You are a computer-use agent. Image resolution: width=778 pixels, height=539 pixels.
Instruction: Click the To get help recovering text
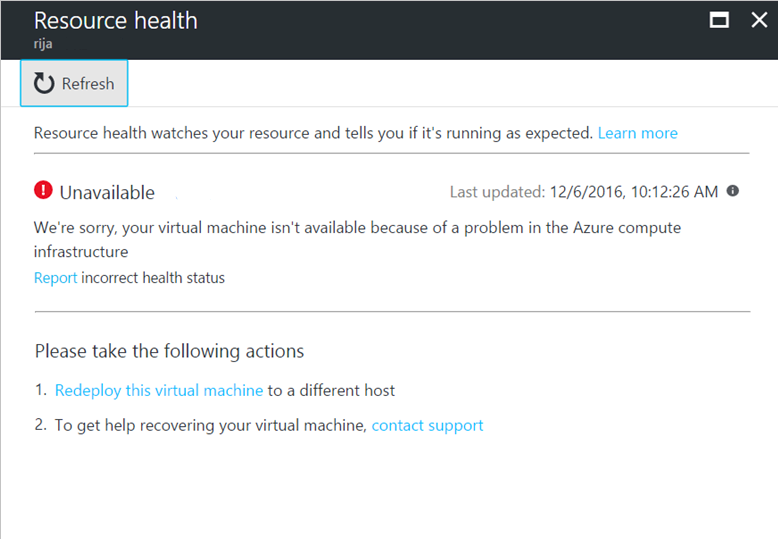(x=210, y=426)
